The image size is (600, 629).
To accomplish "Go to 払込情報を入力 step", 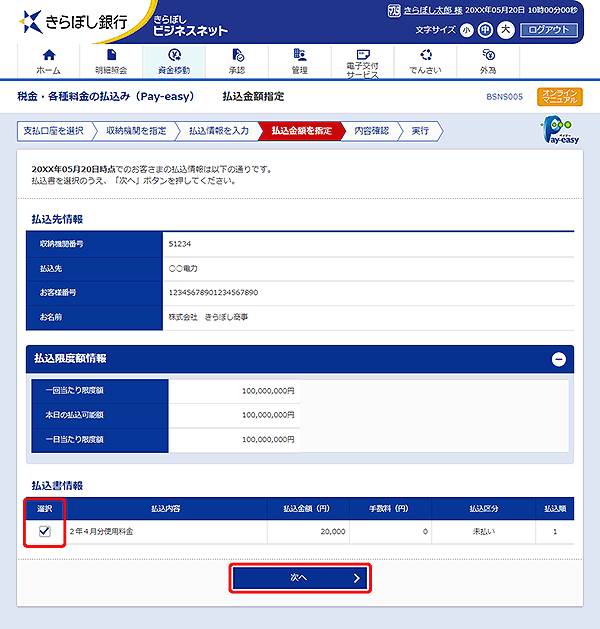I will (217, 131).
